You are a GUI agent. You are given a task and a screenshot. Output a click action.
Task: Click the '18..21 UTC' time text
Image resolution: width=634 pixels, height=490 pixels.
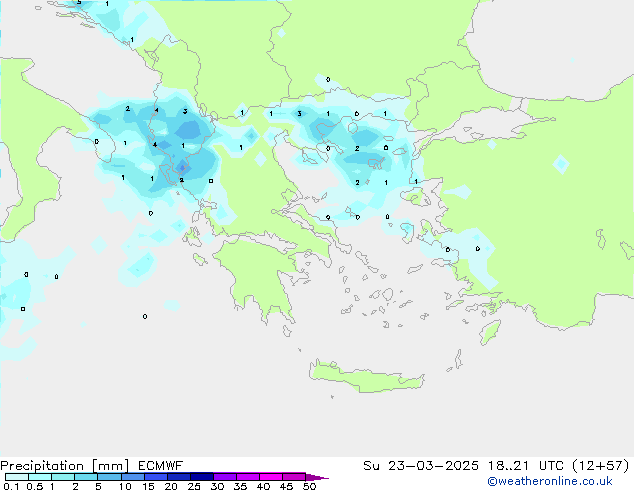(526, 466)
